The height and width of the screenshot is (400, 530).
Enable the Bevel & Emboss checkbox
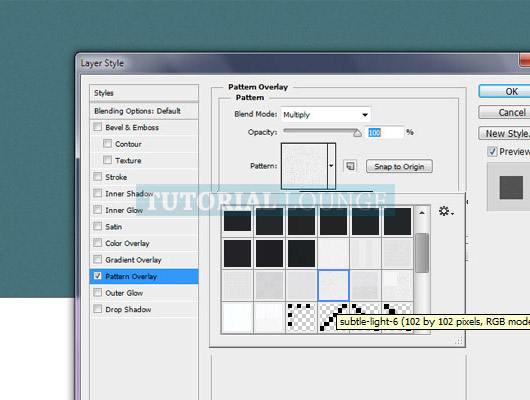point(98,127)
